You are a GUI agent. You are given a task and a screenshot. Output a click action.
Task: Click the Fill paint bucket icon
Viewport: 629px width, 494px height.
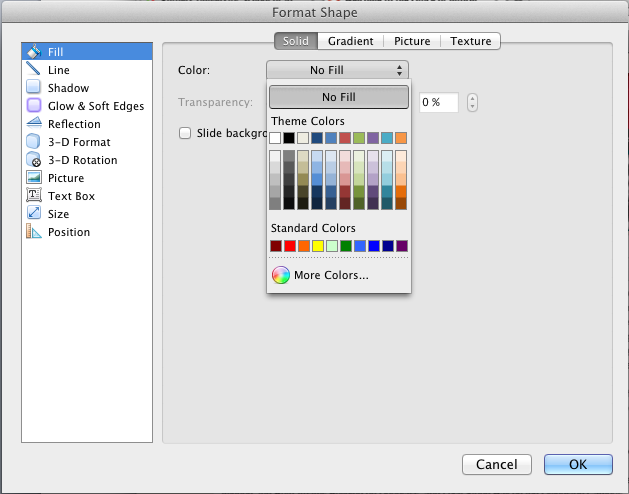point(34,51)
